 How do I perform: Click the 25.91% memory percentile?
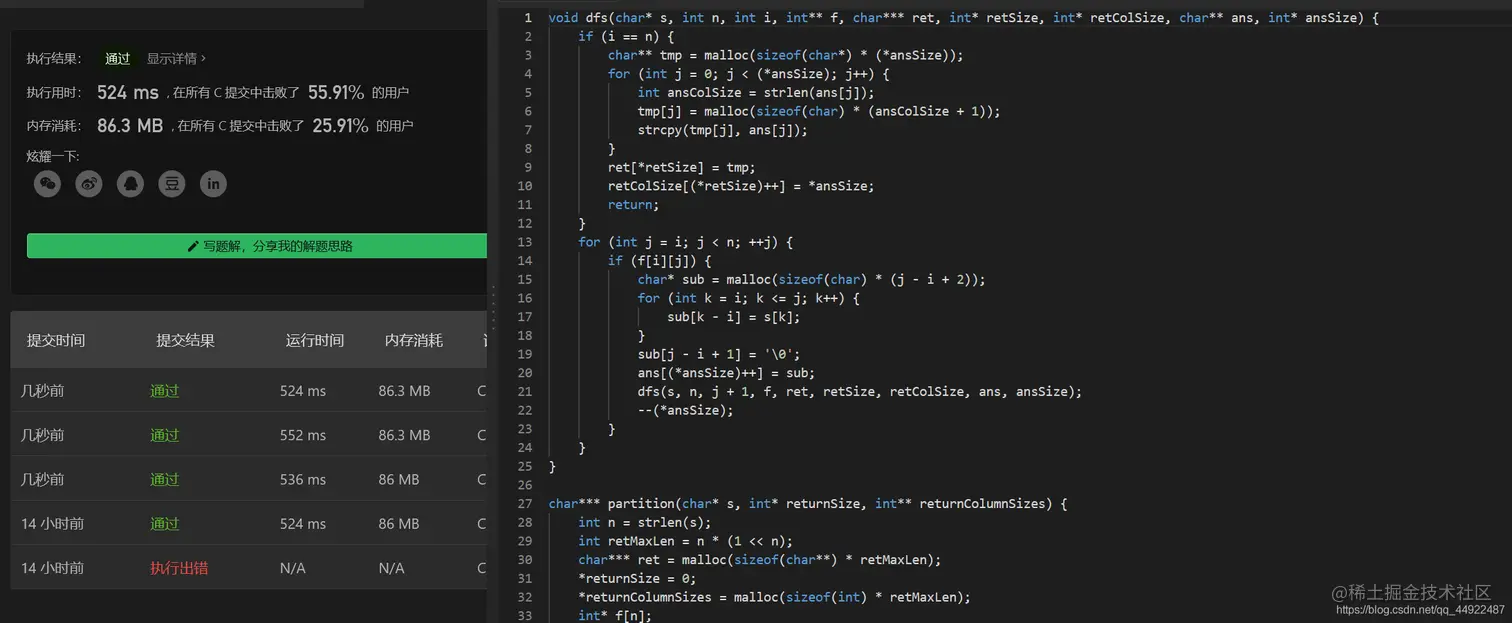click(x=340, y=125)
